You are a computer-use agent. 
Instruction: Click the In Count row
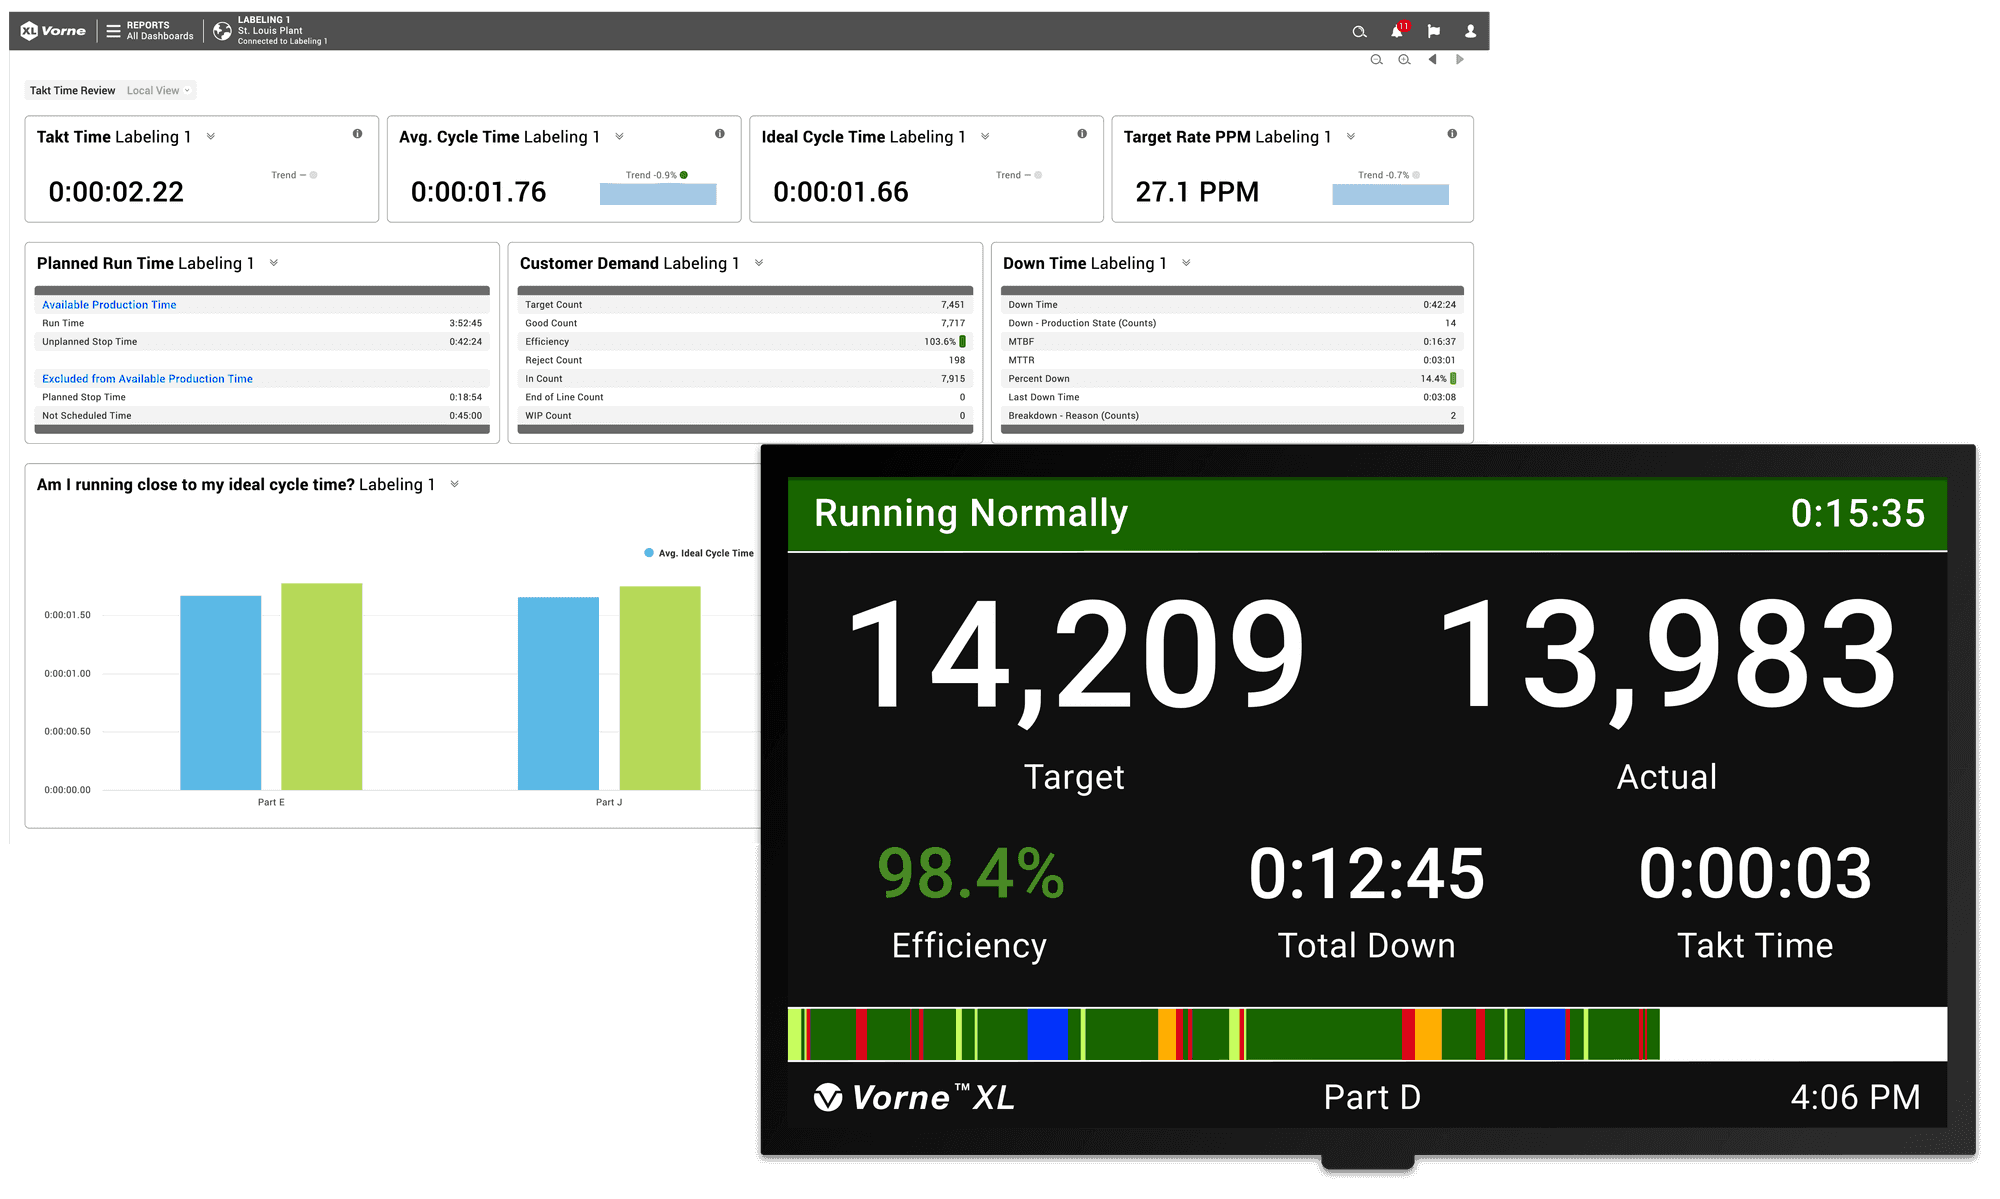(x=745, y=379)
